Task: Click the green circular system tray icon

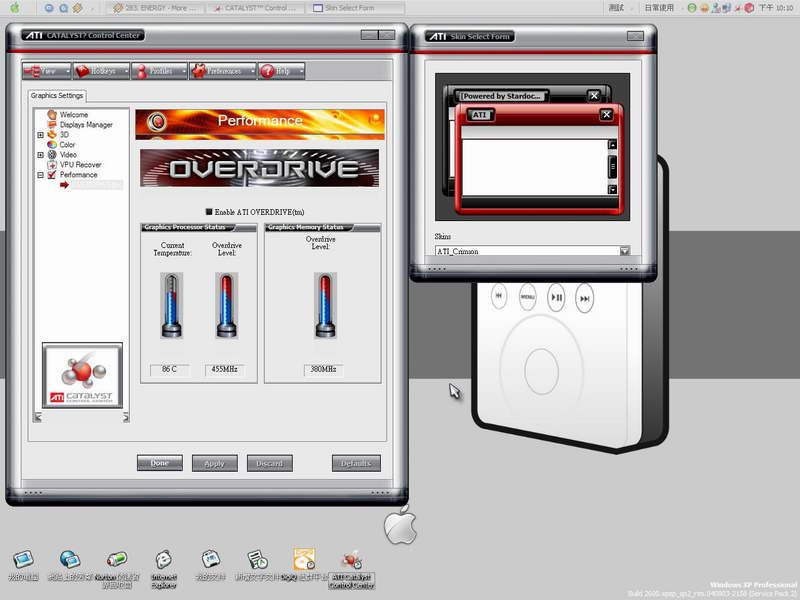Action: click(692, 8)
